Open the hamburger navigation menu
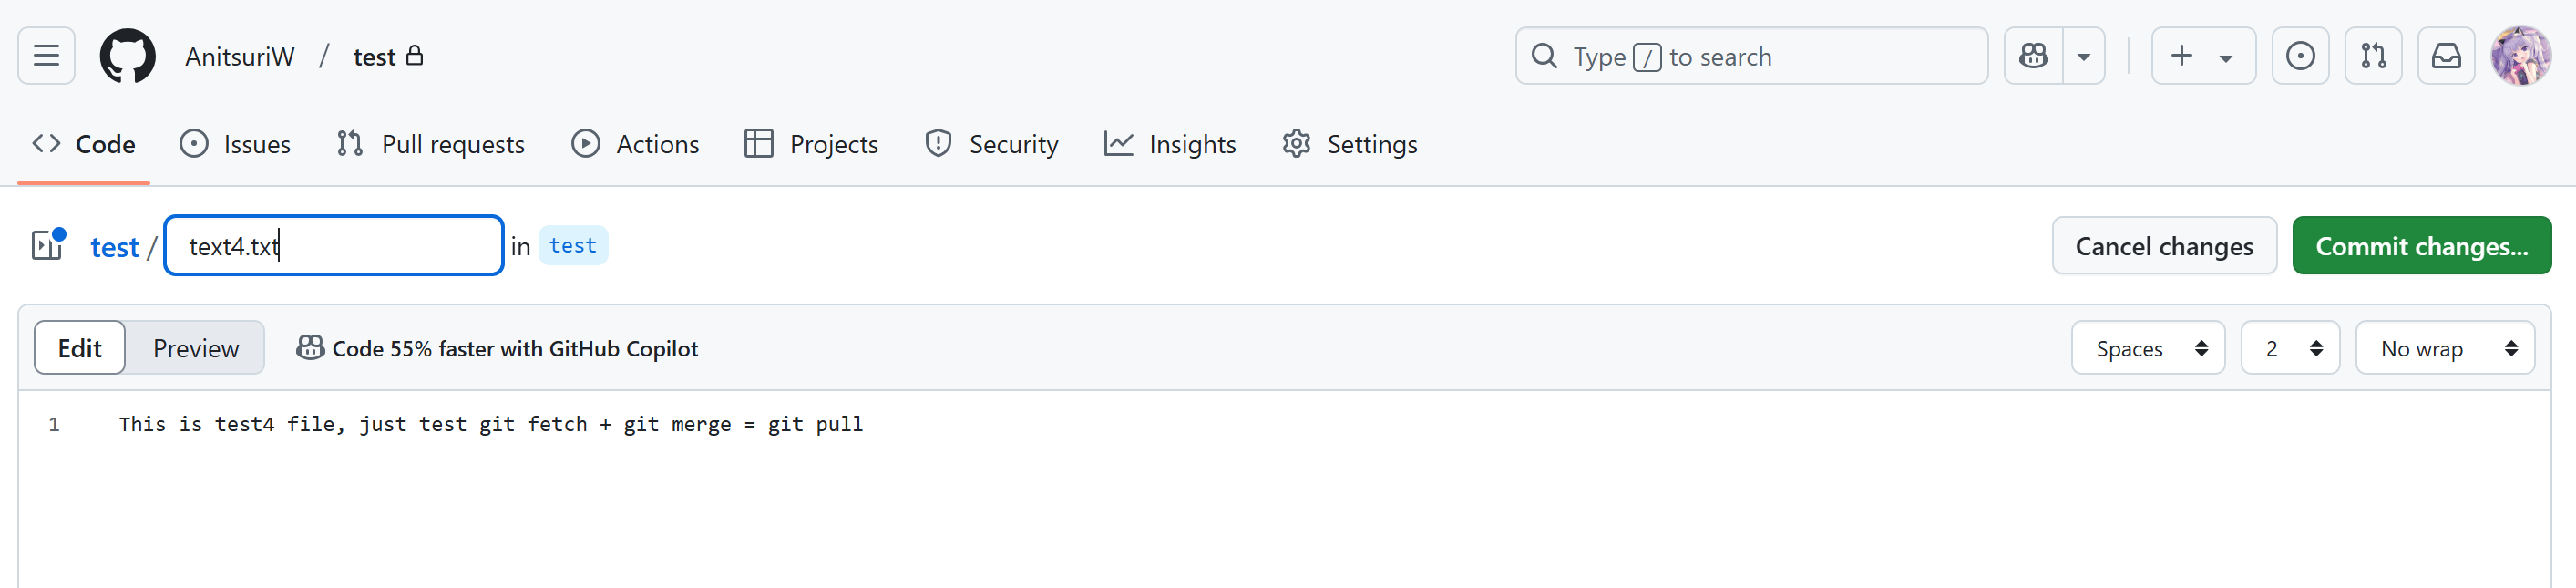Image resolution: width=2576 pixels, height=588 pixels. (x=46, y=56)
